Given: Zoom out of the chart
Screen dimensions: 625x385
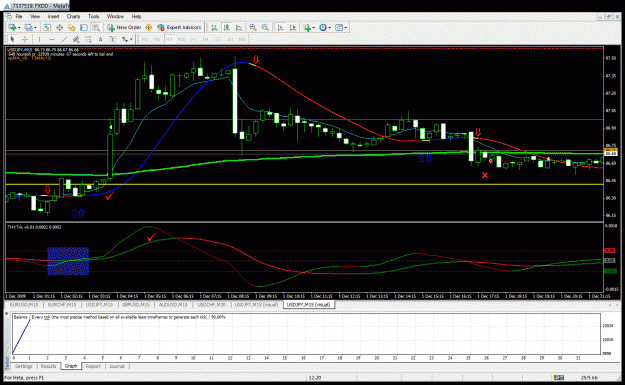Looking at the screenshot, I should [x=265, y=28].
